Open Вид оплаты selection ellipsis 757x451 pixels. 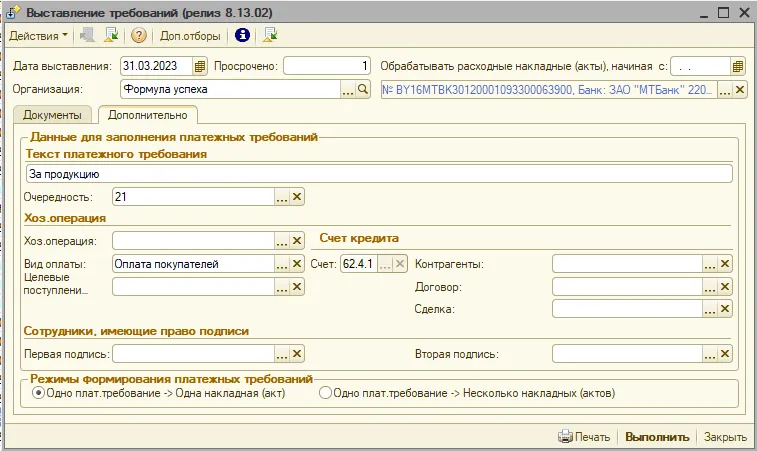(x=282, y=264)
